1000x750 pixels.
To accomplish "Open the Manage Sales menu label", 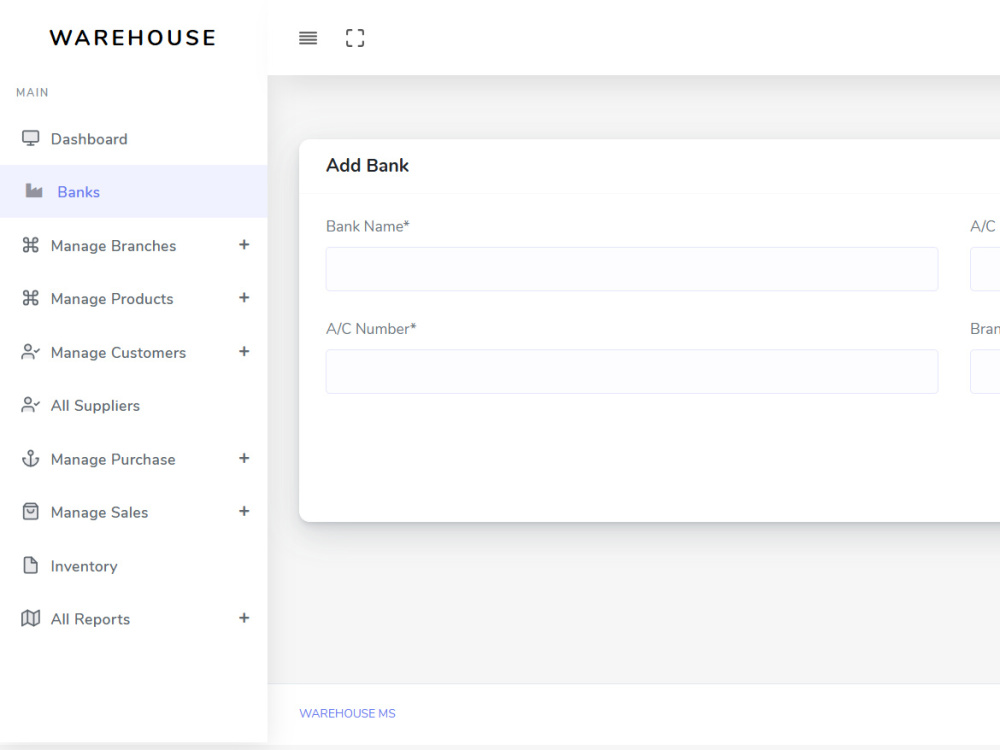I will 99,513.
